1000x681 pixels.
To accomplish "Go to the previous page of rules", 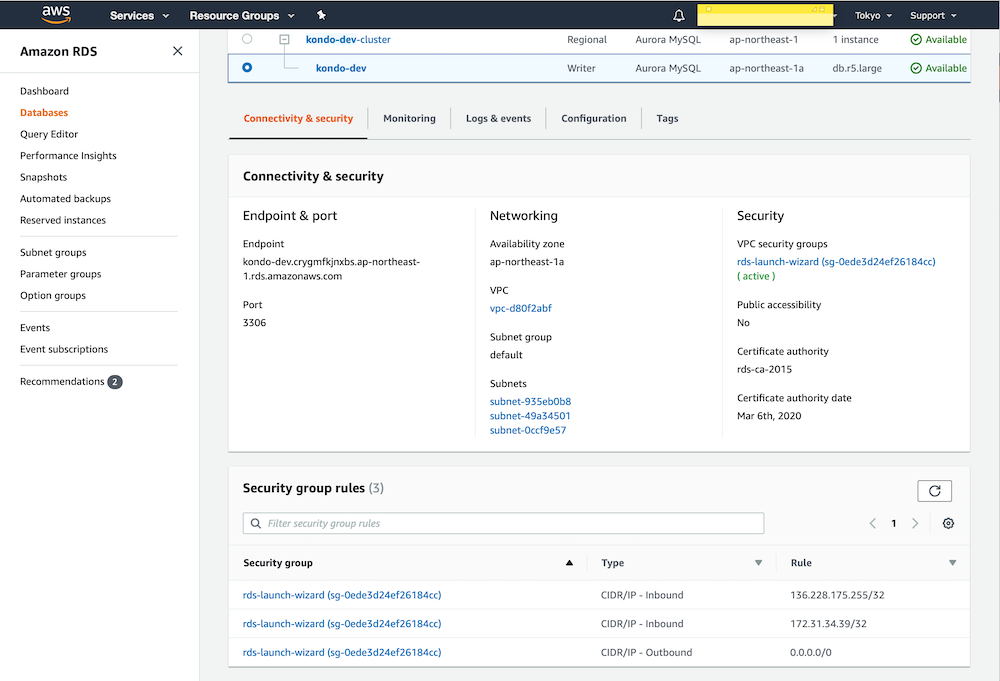I will tap(872, 522).
